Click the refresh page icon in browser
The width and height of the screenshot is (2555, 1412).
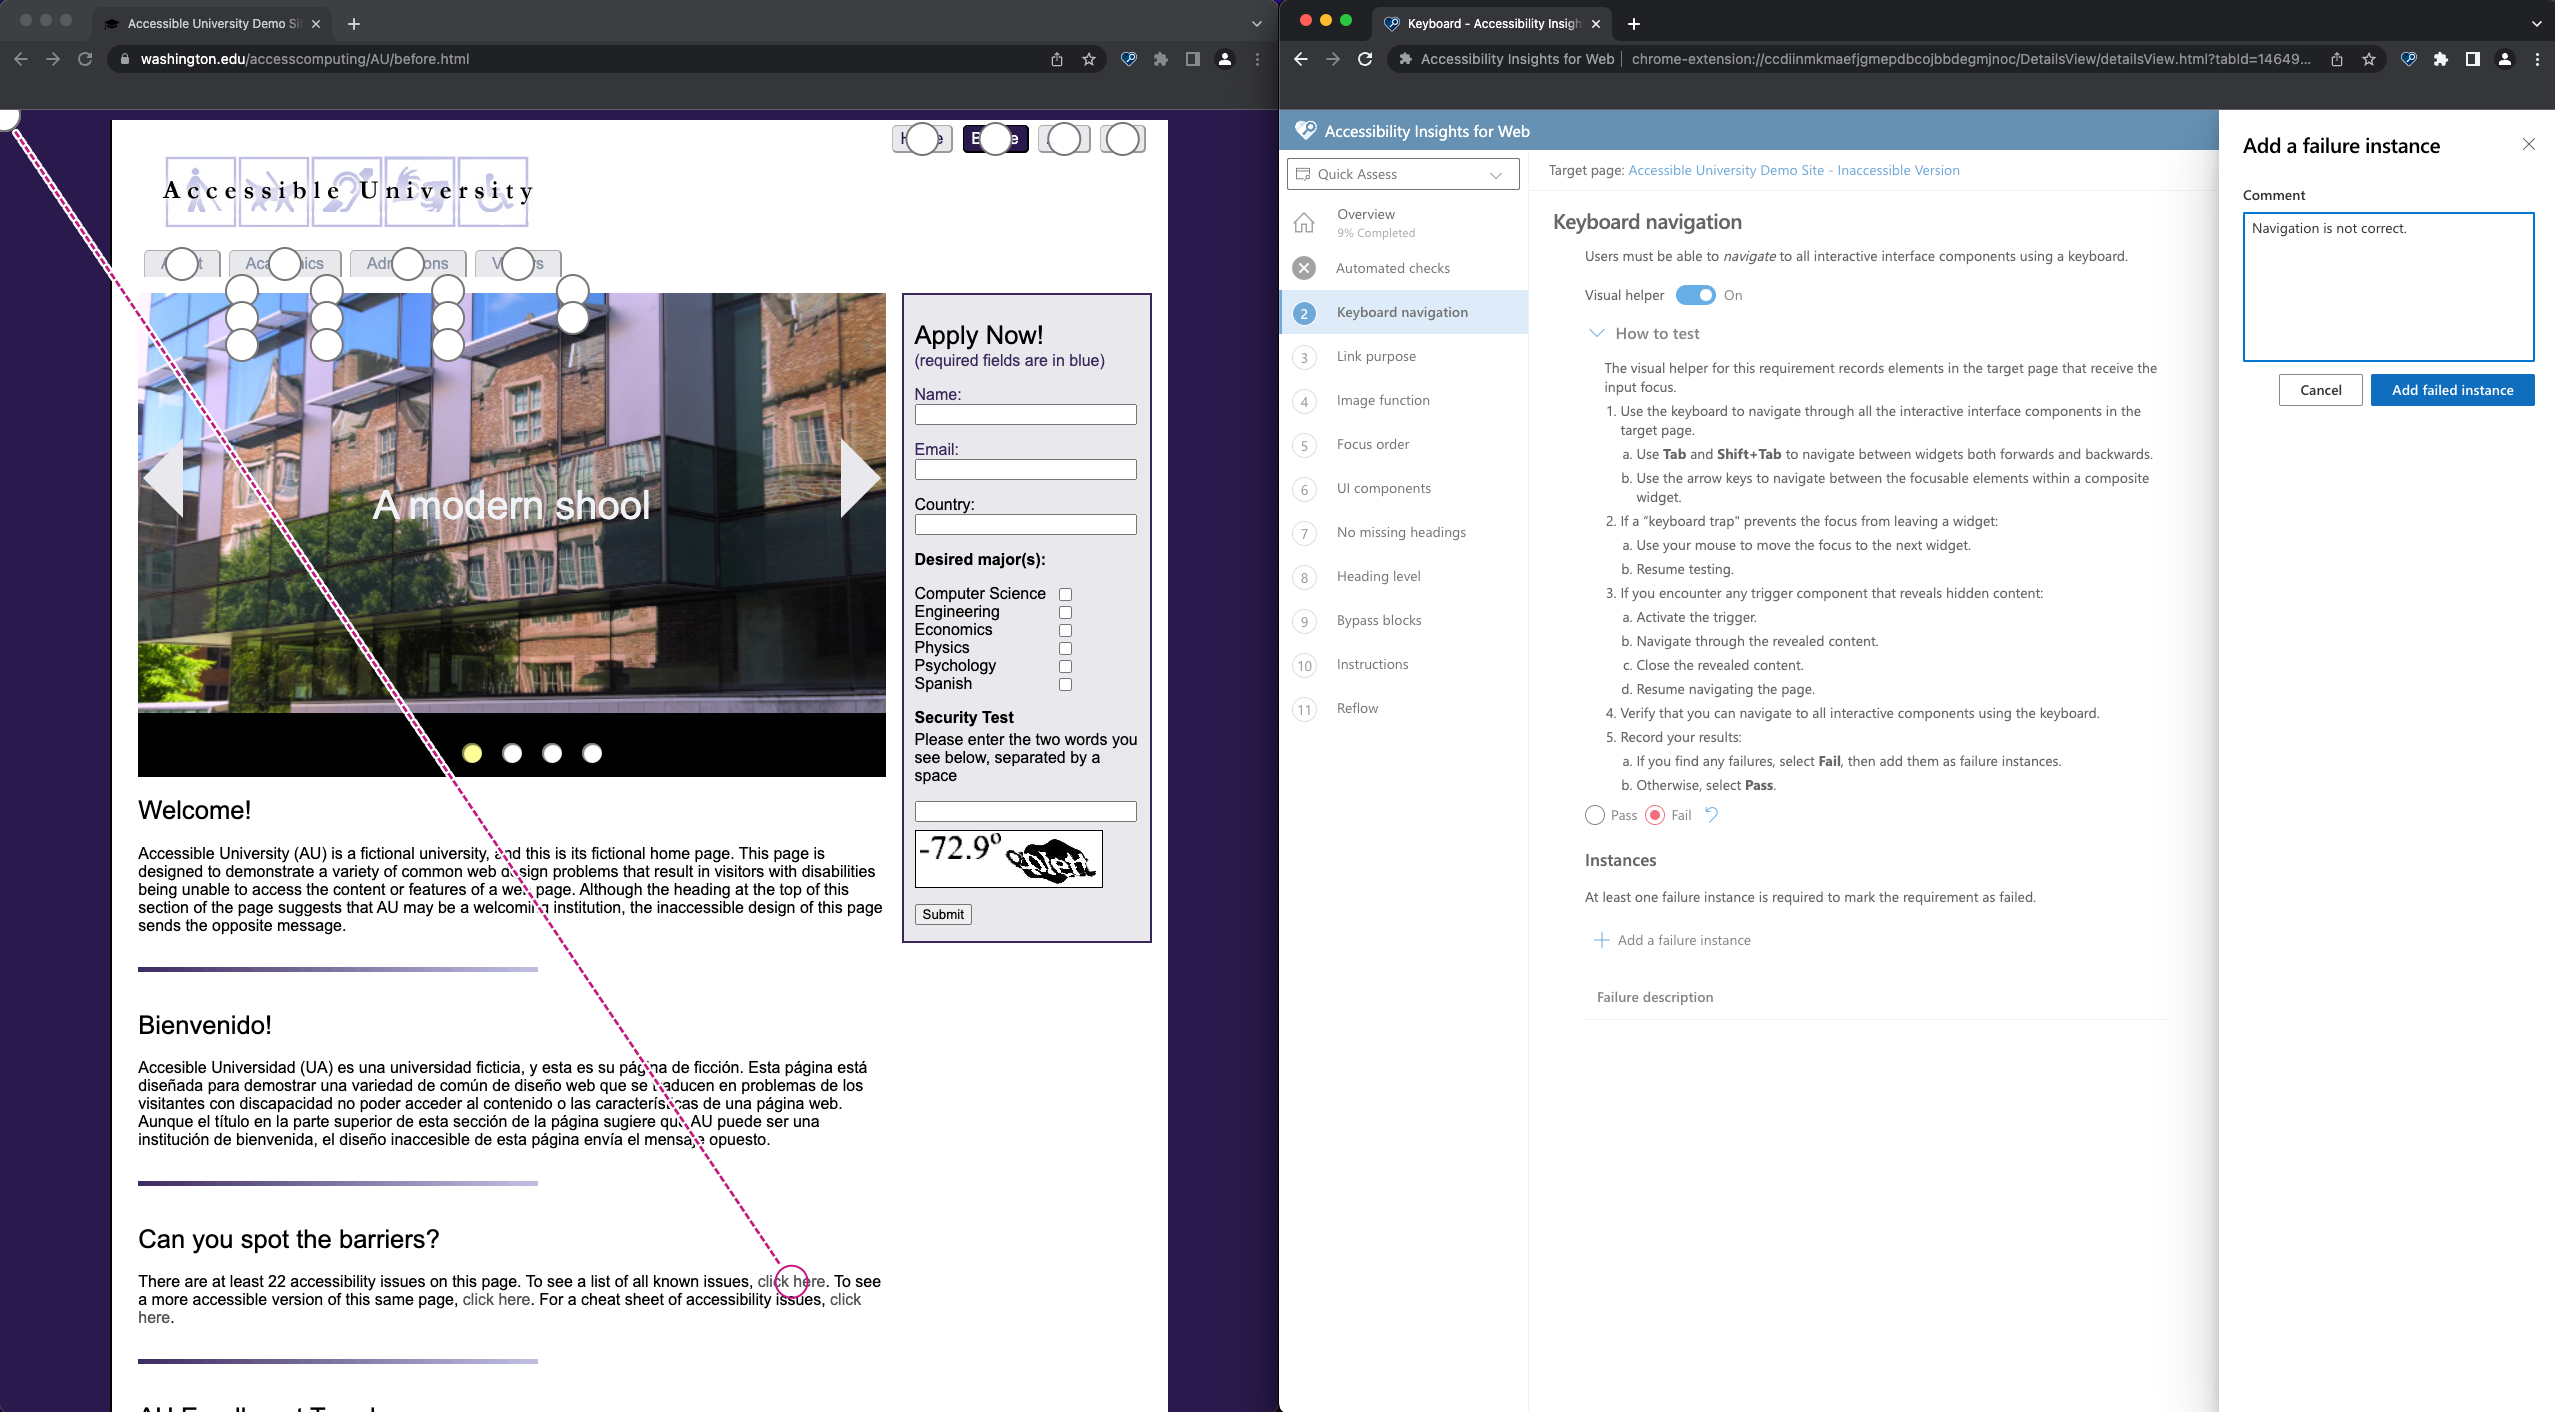pos(87,59)
